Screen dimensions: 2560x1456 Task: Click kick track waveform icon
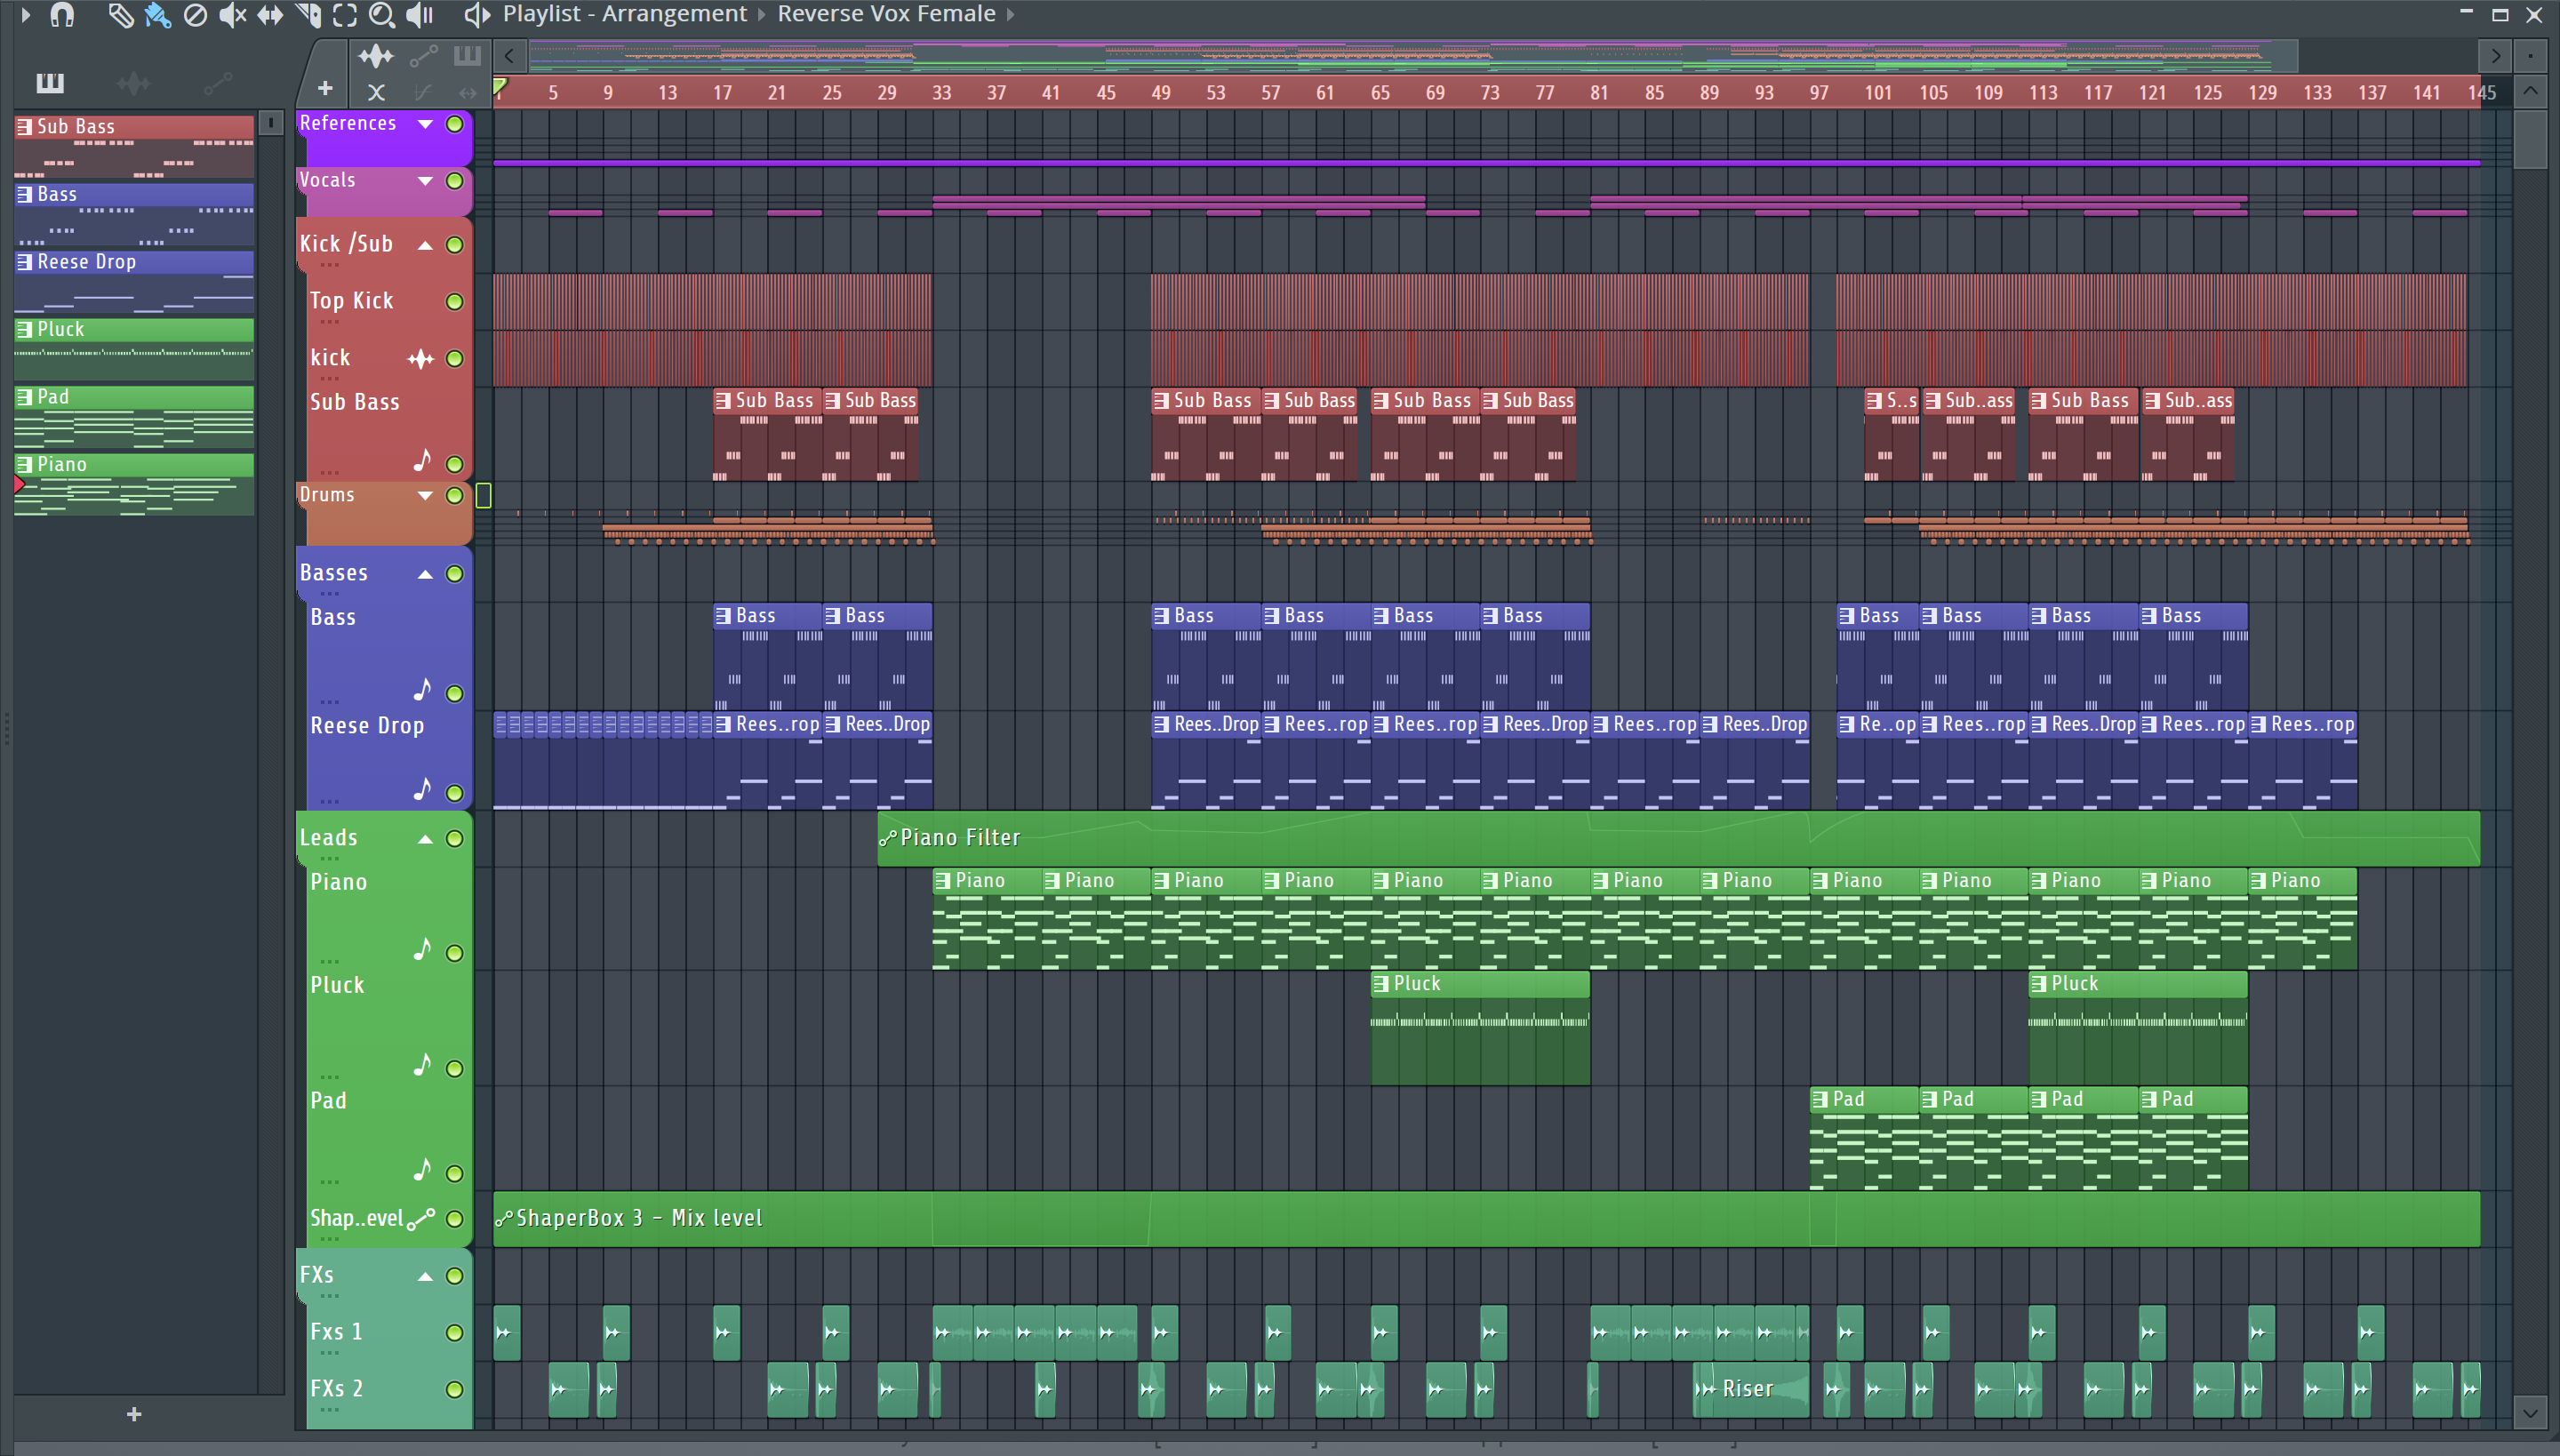pyautogui.click(x=421, y=359)
